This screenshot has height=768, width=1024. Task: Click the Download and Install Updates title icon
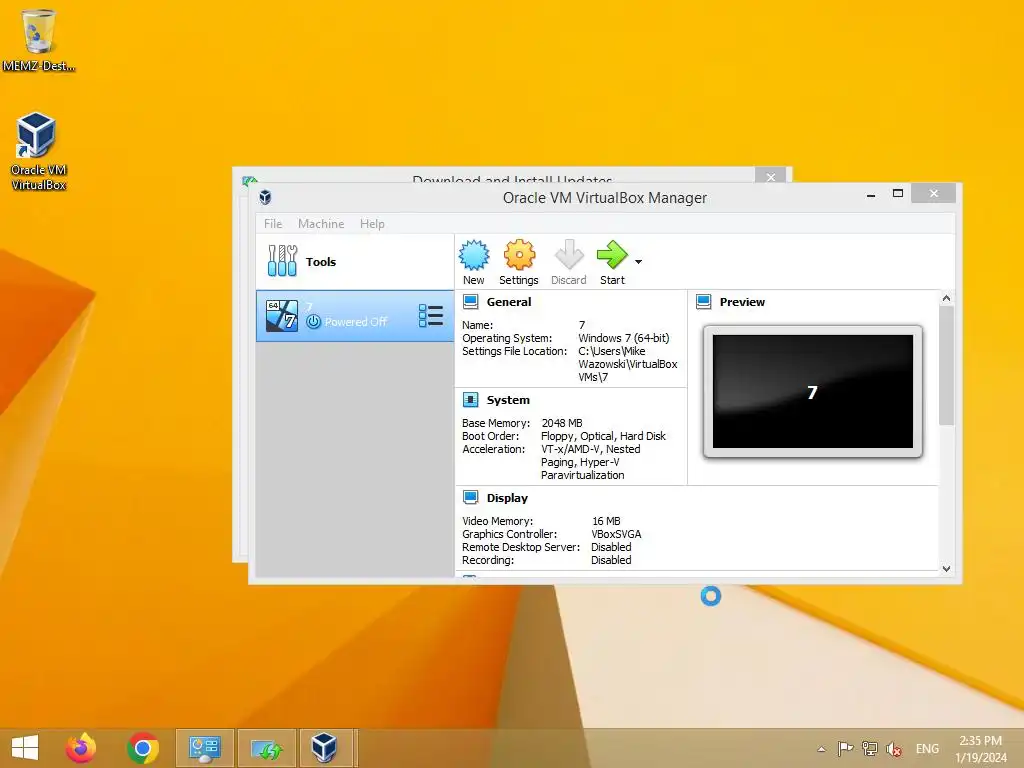coord(249,180)
